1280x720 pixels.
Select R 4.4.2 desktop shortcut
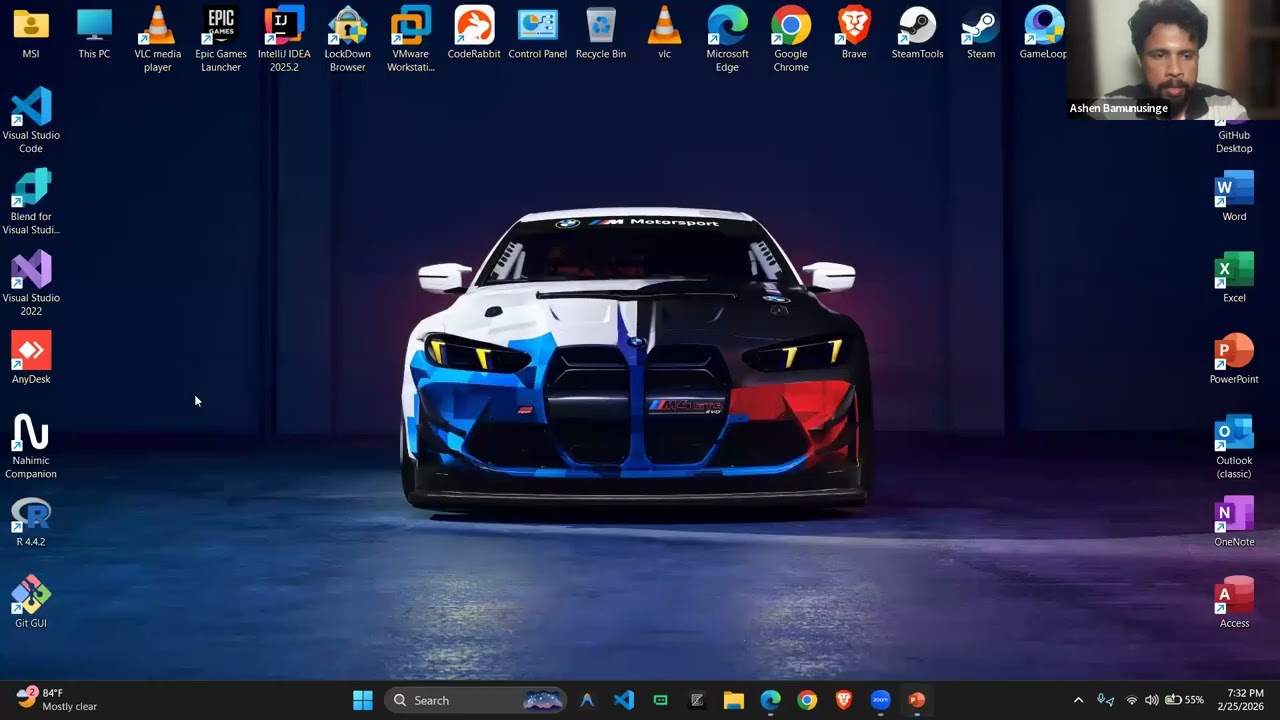tap(31, 522)
